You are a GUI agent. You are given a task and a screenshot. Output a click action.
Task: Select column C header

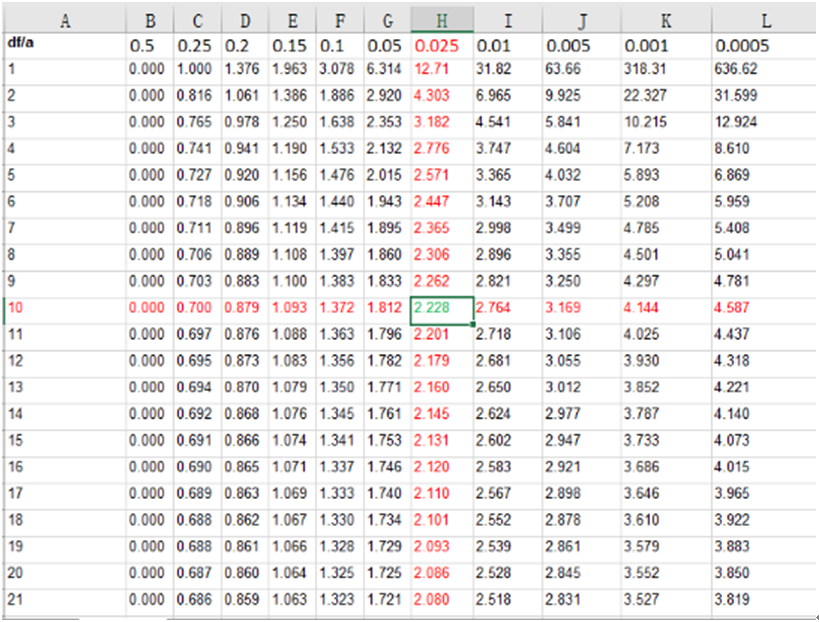click(x=197, y=21)
